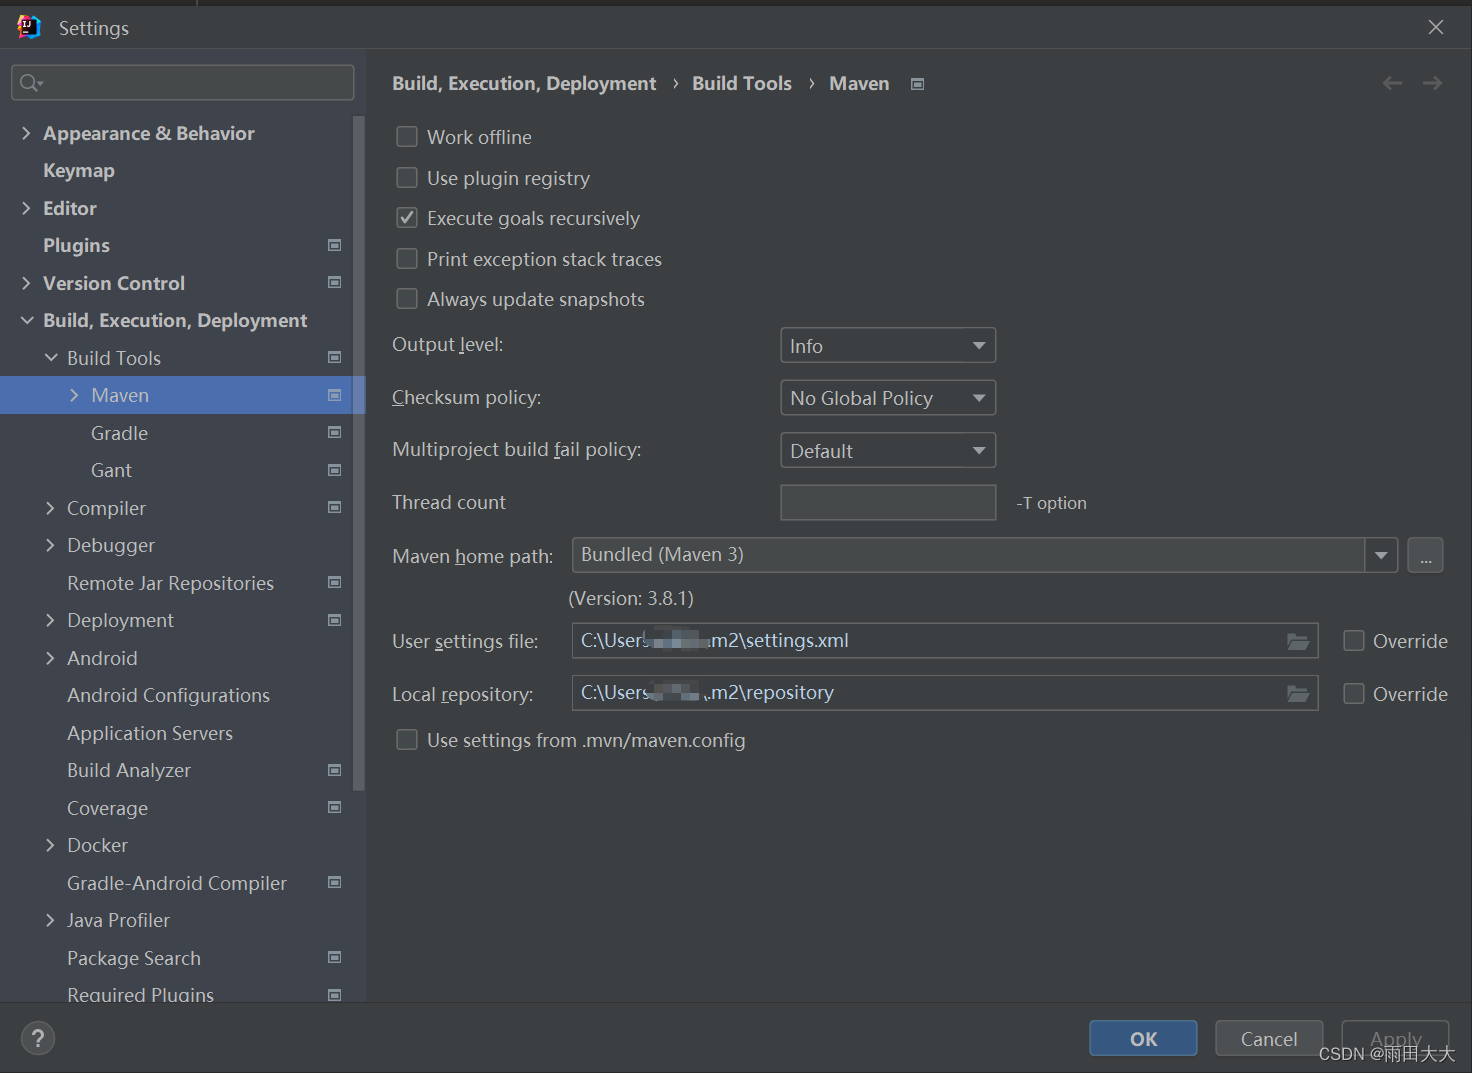
Task: Open the Maven home path dropdown arrow
Action: click(x=1381, y=555)
